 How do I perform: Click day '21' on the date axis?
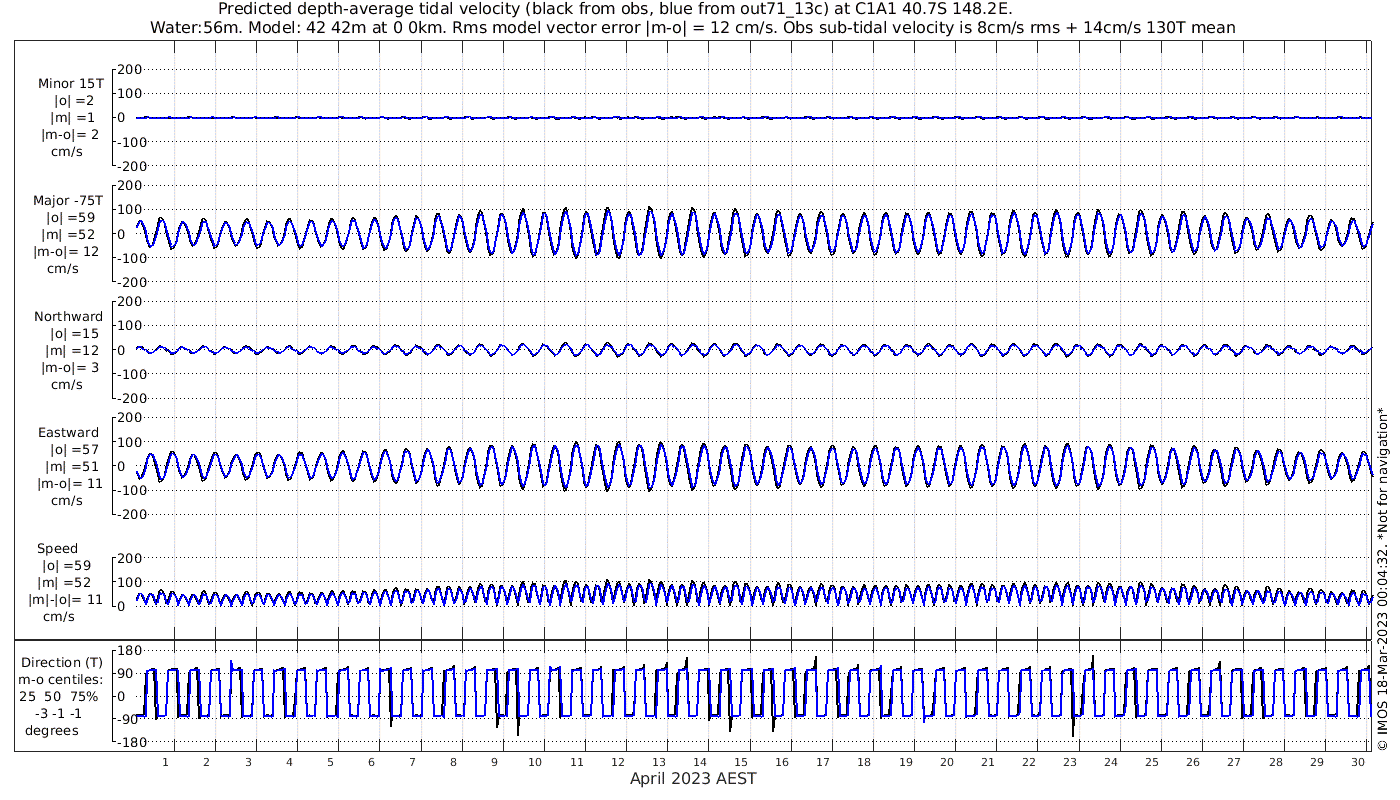987,762
